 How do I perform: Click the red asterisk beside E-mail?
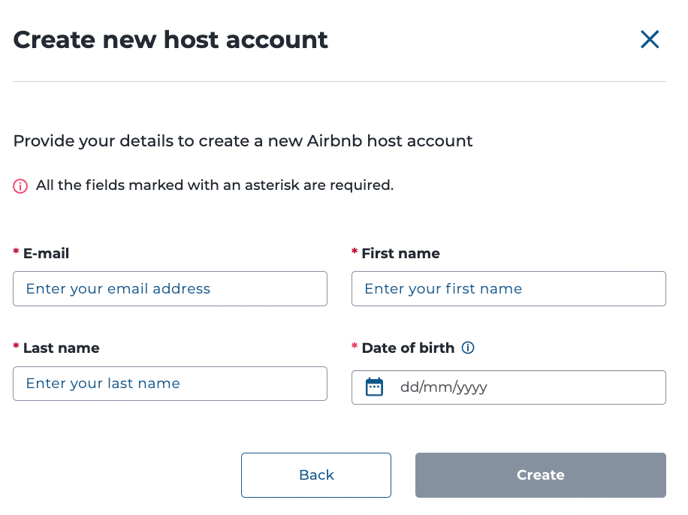point(16,251)
